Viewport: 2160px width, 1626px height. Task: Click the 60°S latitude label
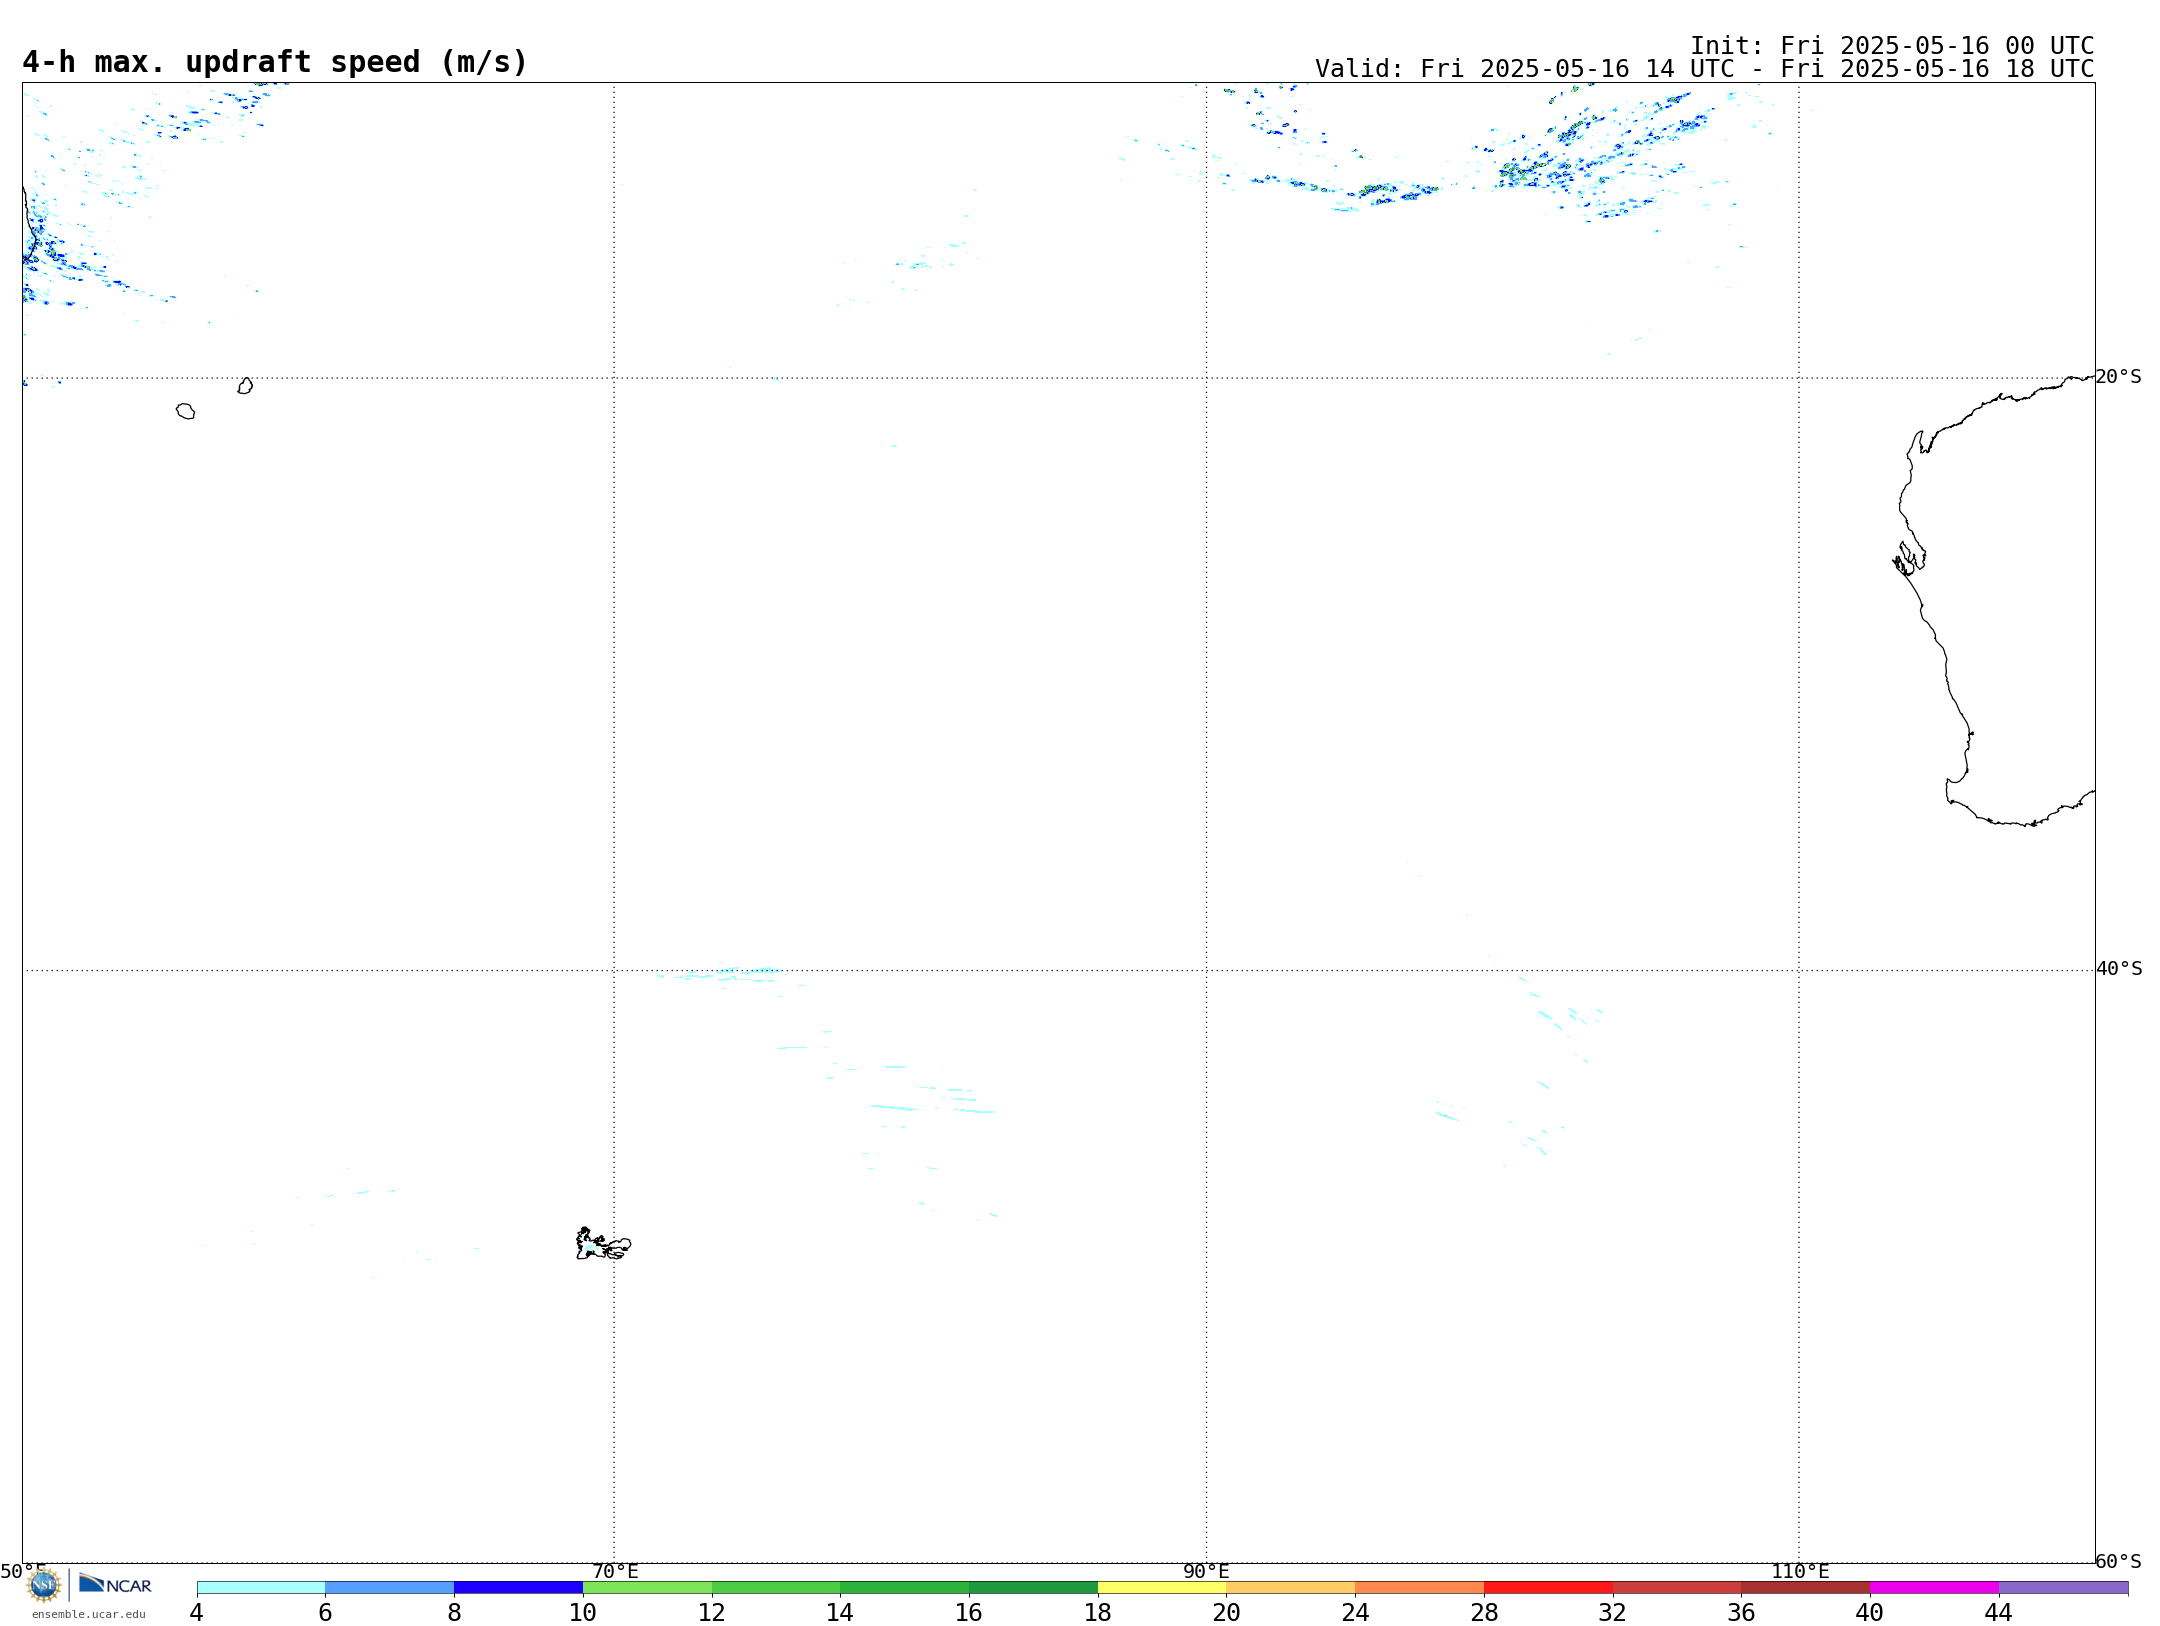point(2119,1562)
